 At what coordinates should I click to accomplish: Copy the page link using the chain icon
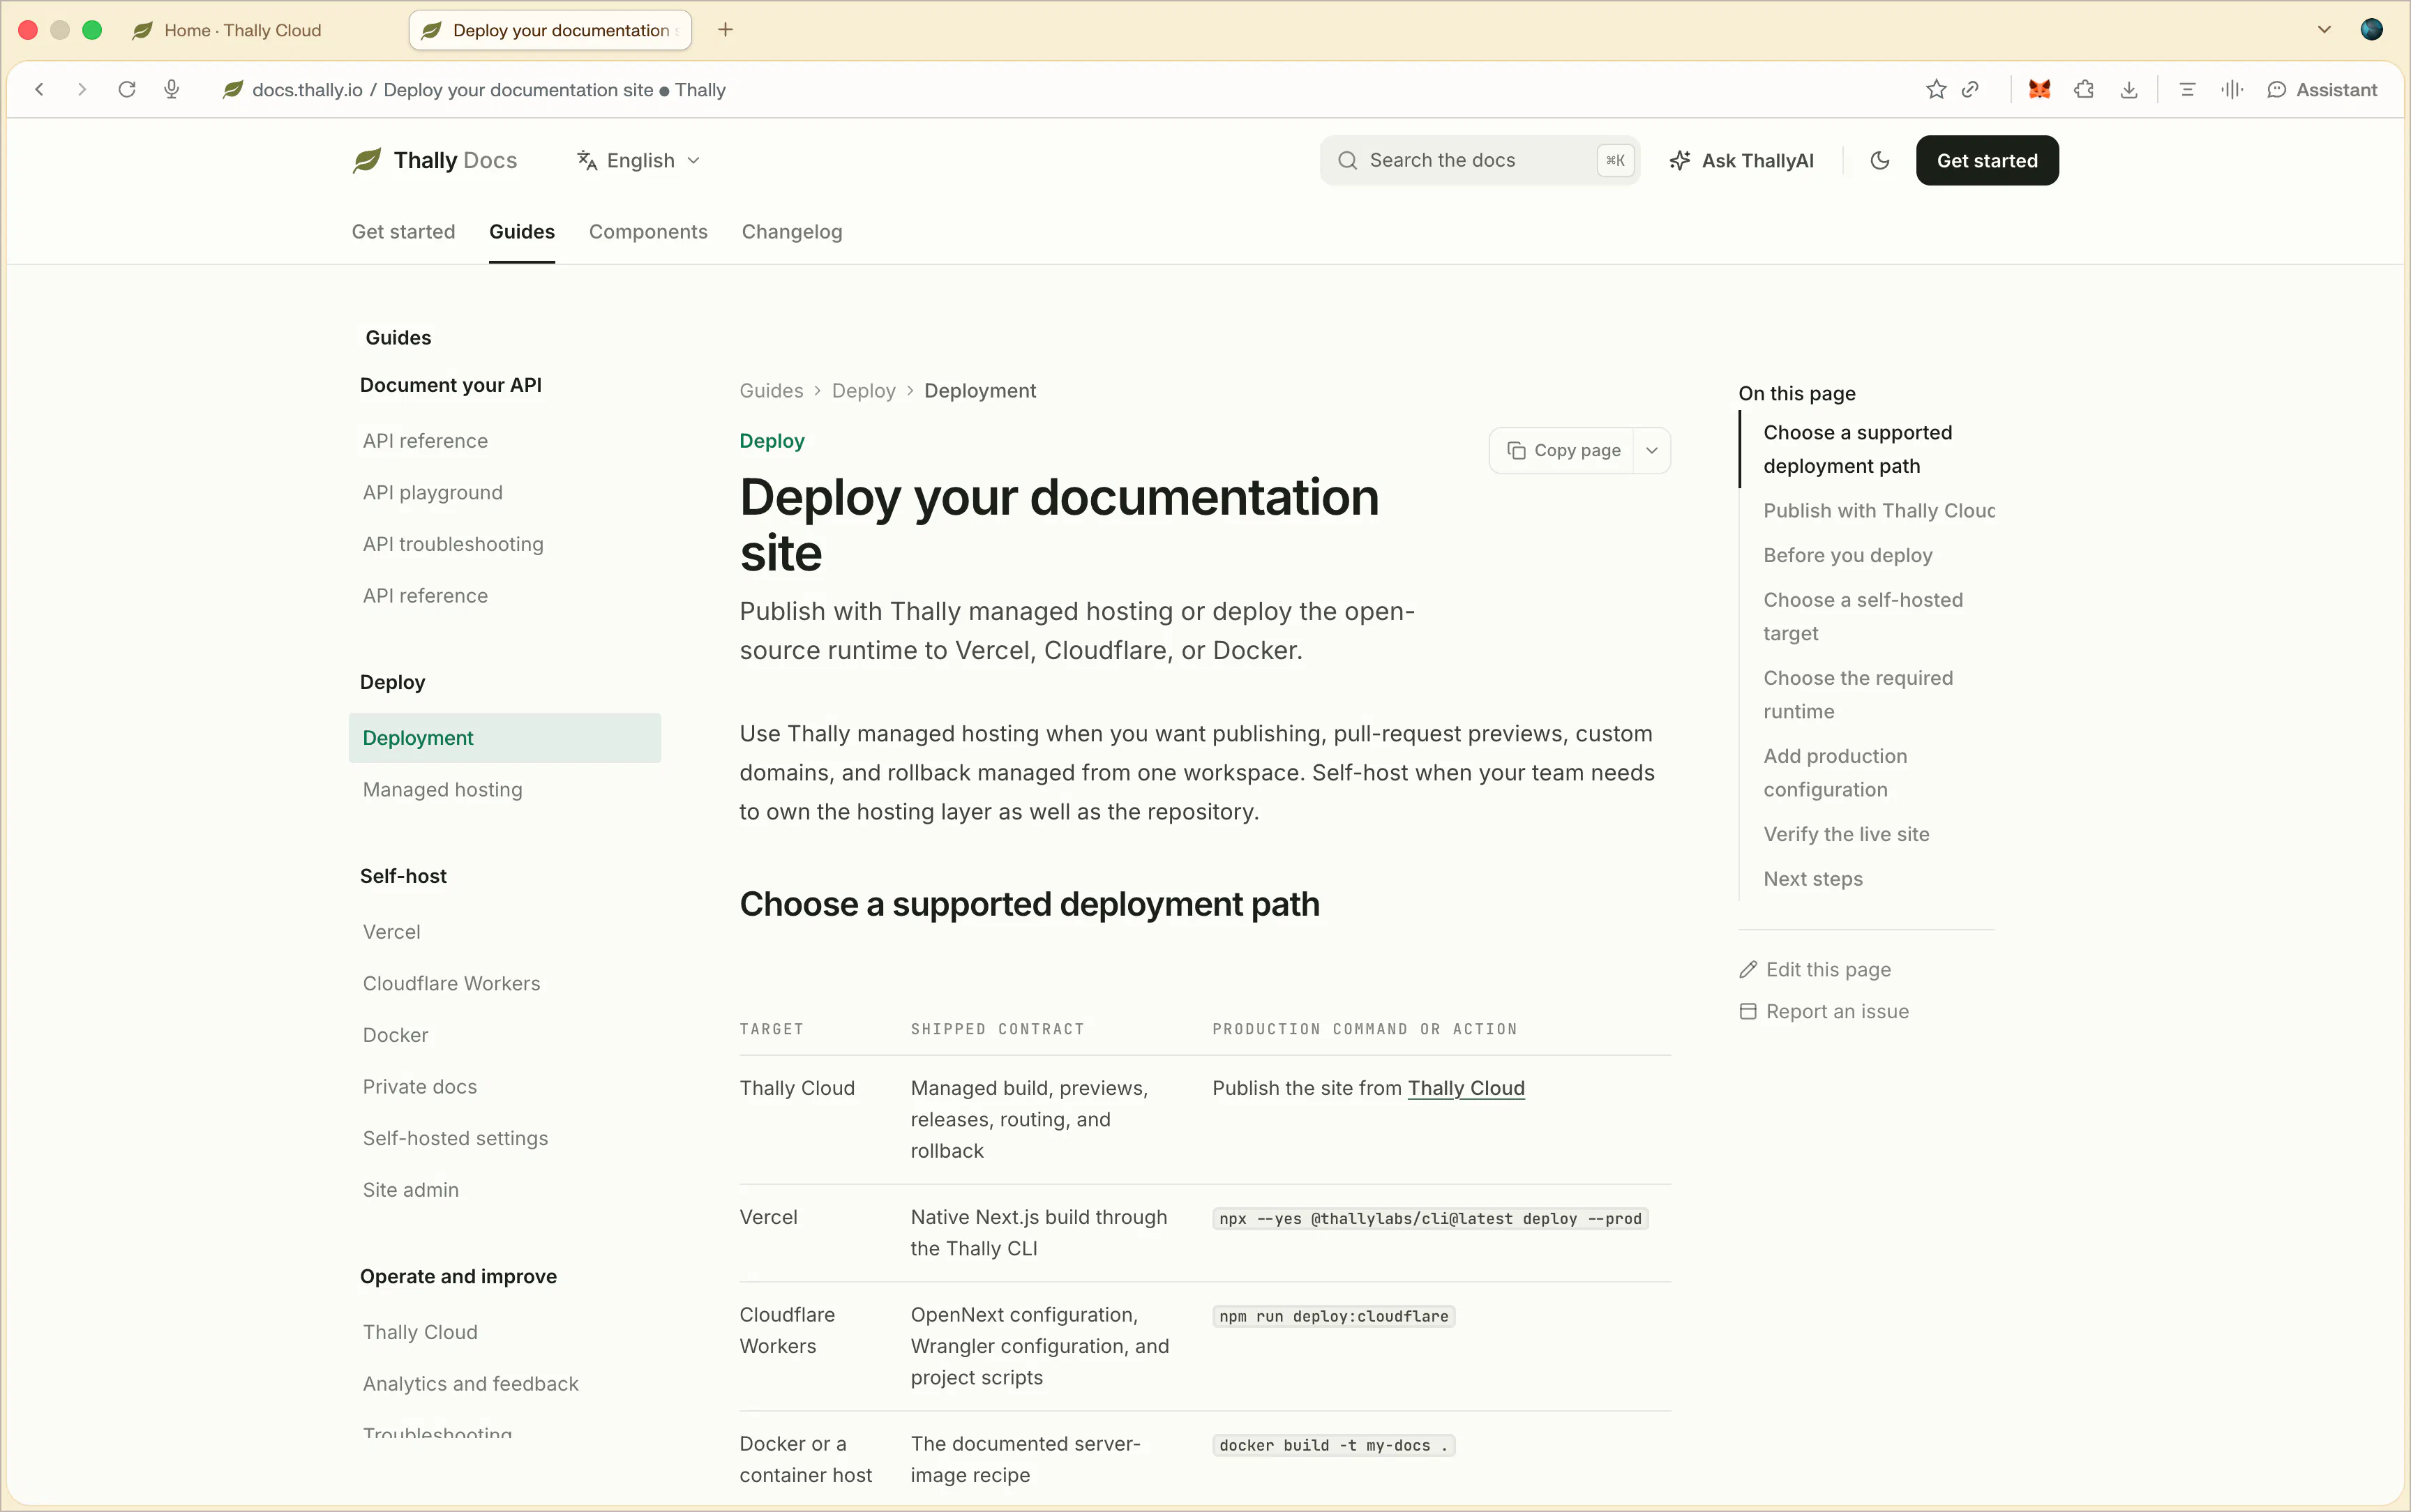(1971, 90)
